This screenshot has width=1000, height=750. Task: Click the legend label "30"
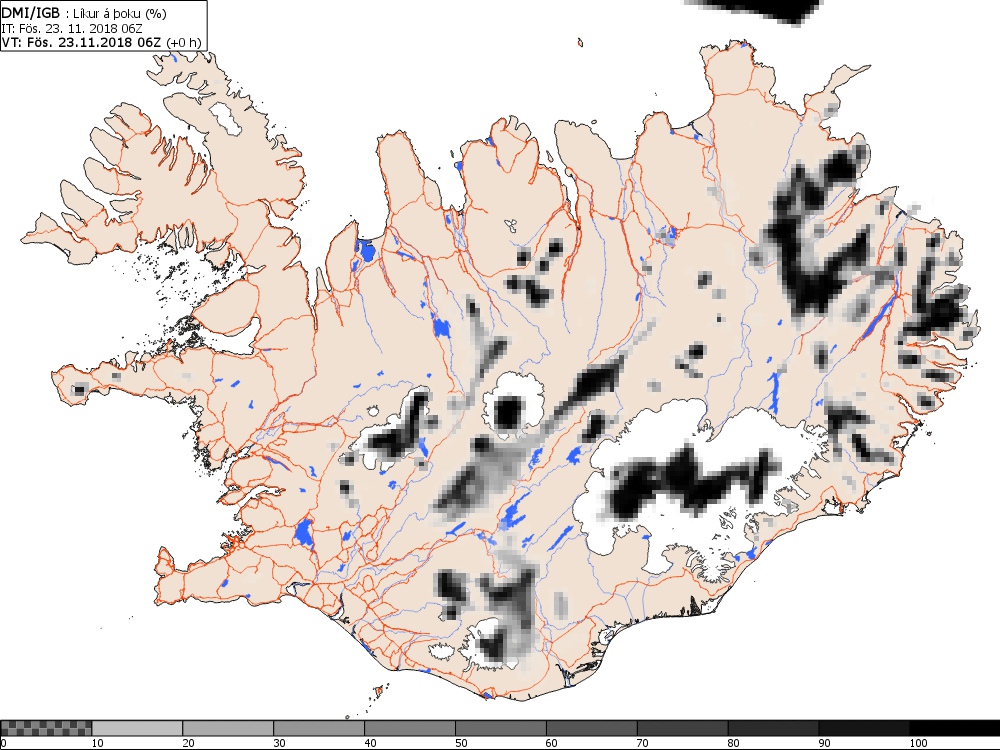279,743
